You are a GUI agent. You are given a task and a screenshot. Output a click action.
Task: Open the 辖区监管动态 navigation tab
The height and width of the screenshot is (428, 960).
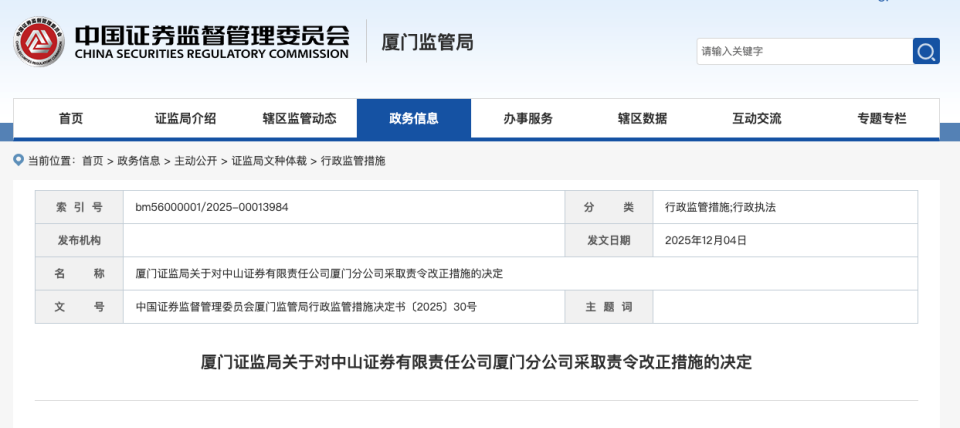299,119
